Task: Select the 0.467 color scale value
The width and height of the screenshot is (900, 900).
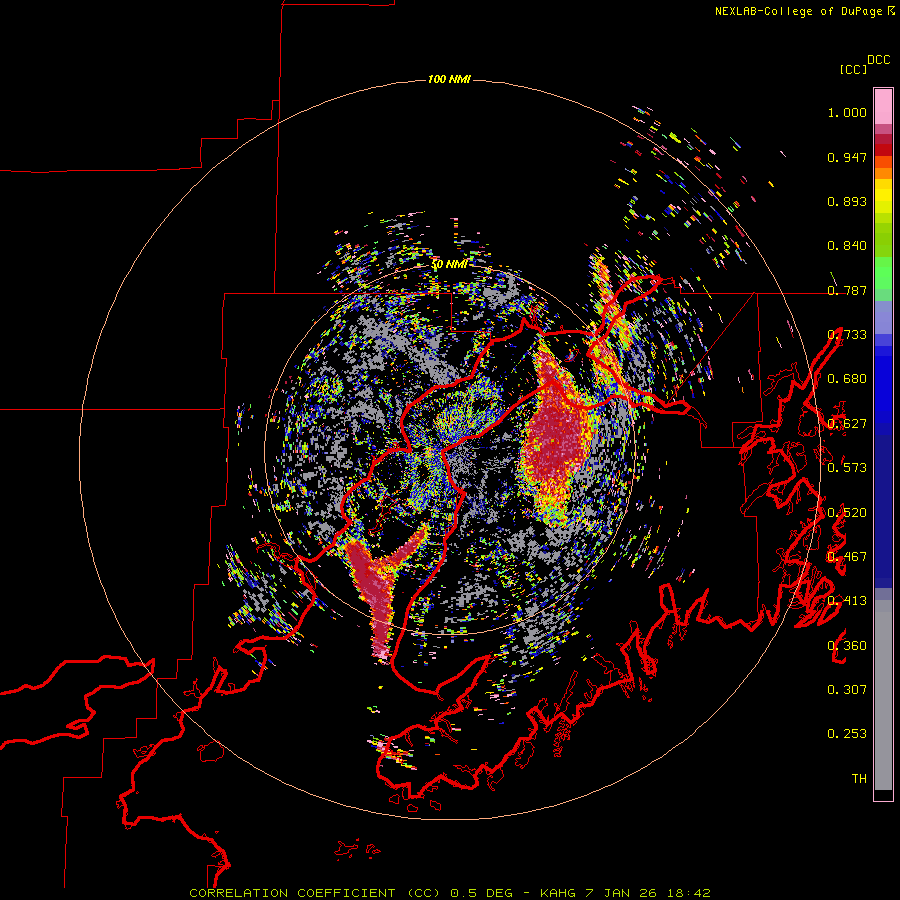Action: pos(847,557)
